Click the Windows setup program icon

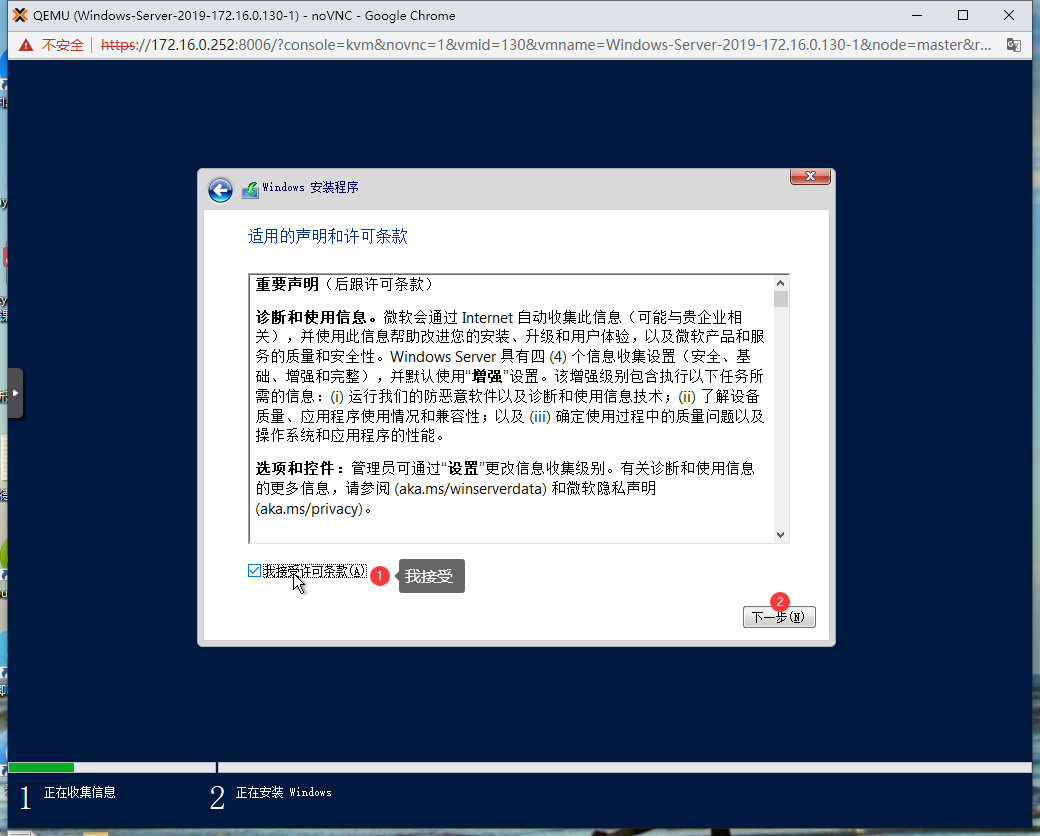(250, 189)
